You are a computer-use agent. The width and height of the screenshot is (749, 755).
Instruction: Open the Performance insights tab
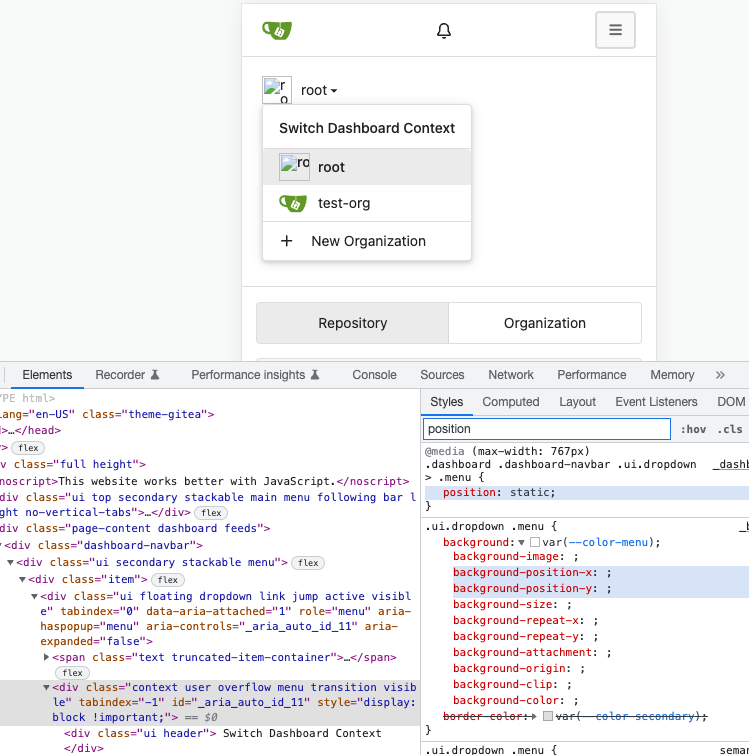pyautogui.click(x=255, y=375)
